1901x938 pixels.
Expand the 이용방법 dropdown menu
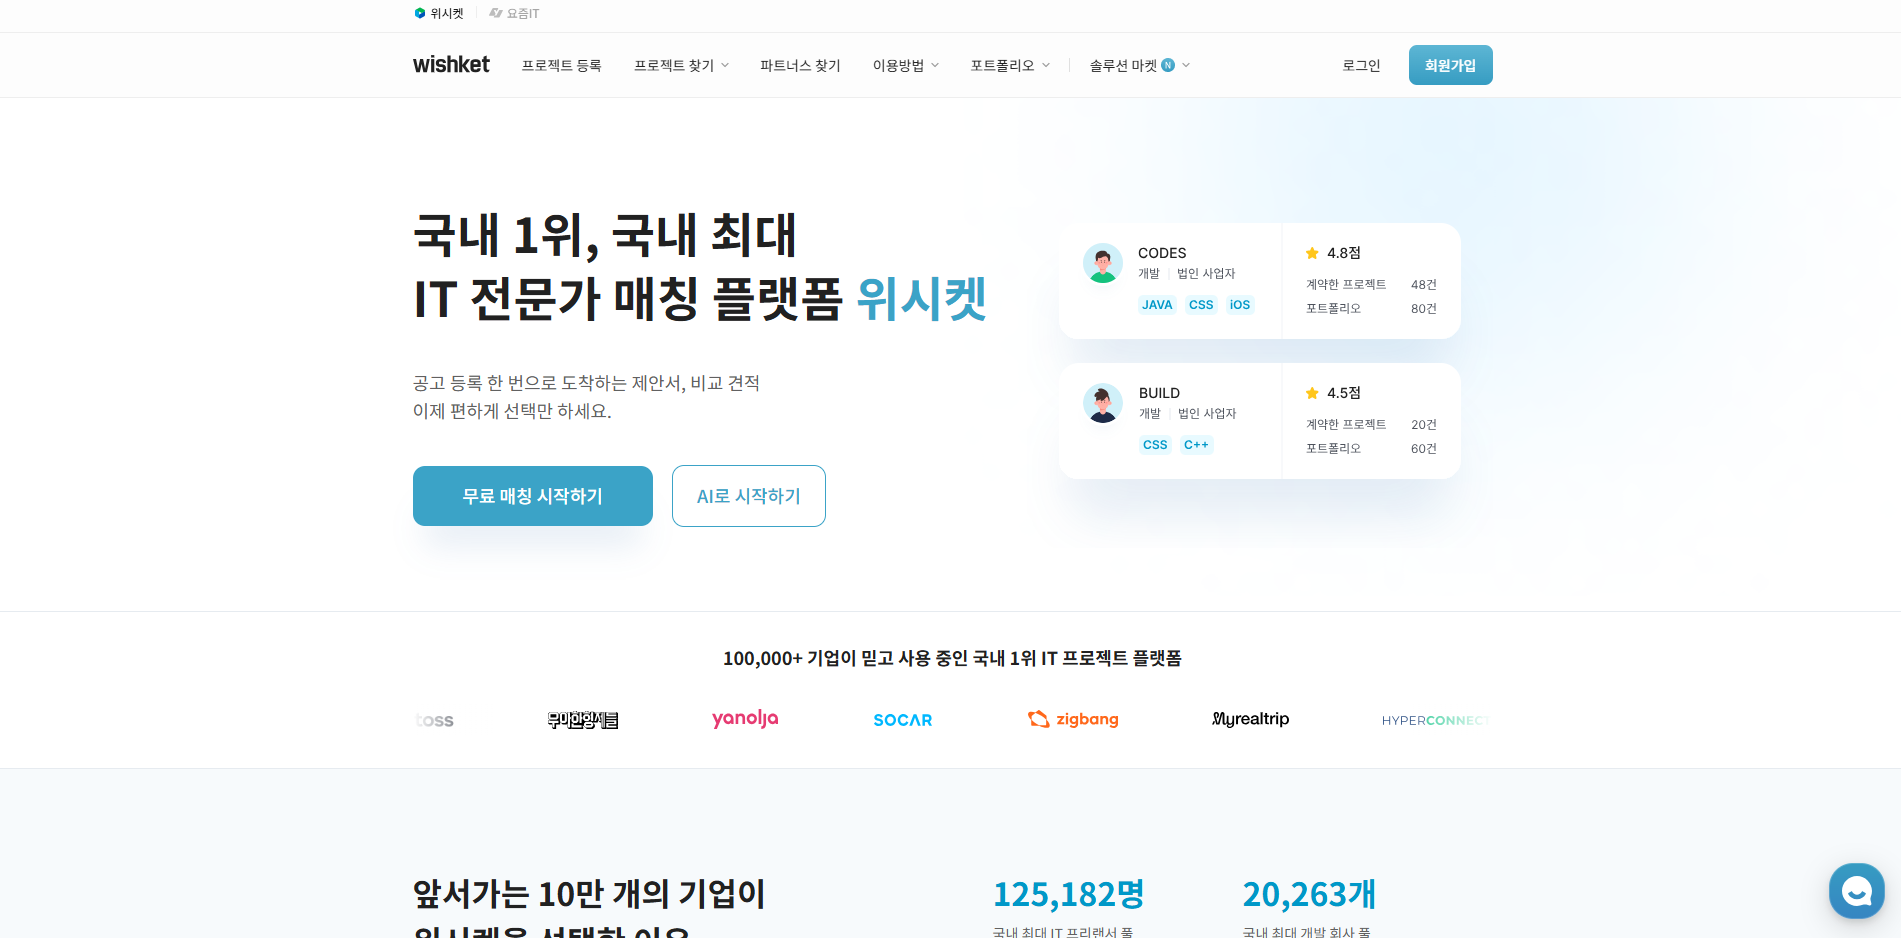tap(905, 66)
